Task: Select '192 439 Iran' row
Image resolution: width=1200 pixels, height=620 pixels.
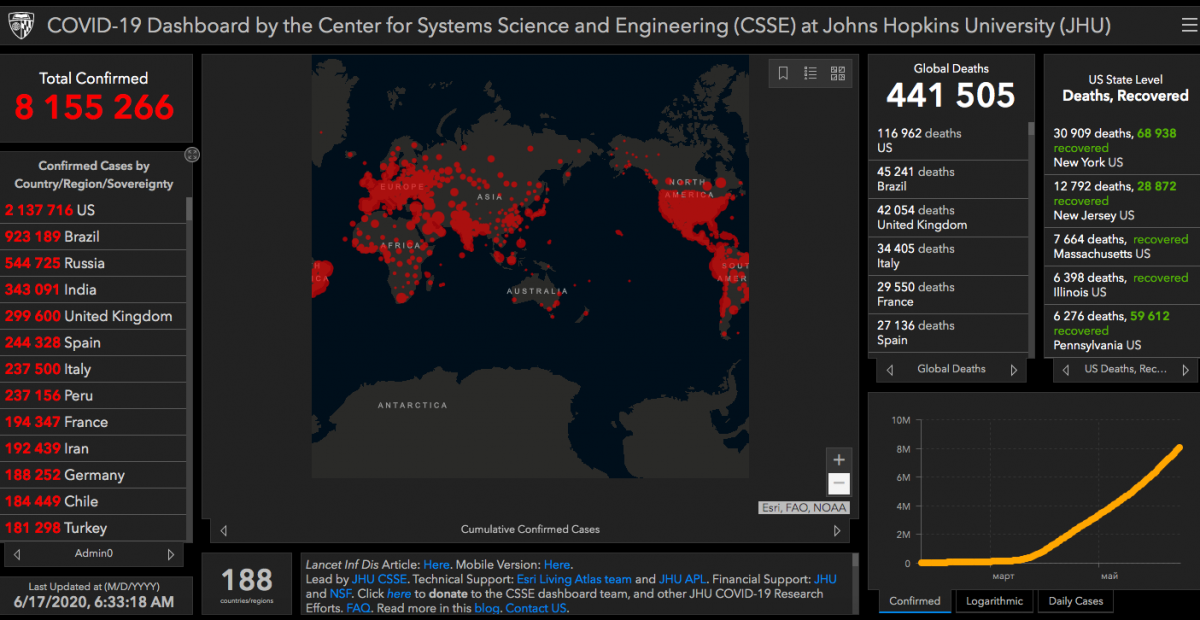Action: [93, 449]
